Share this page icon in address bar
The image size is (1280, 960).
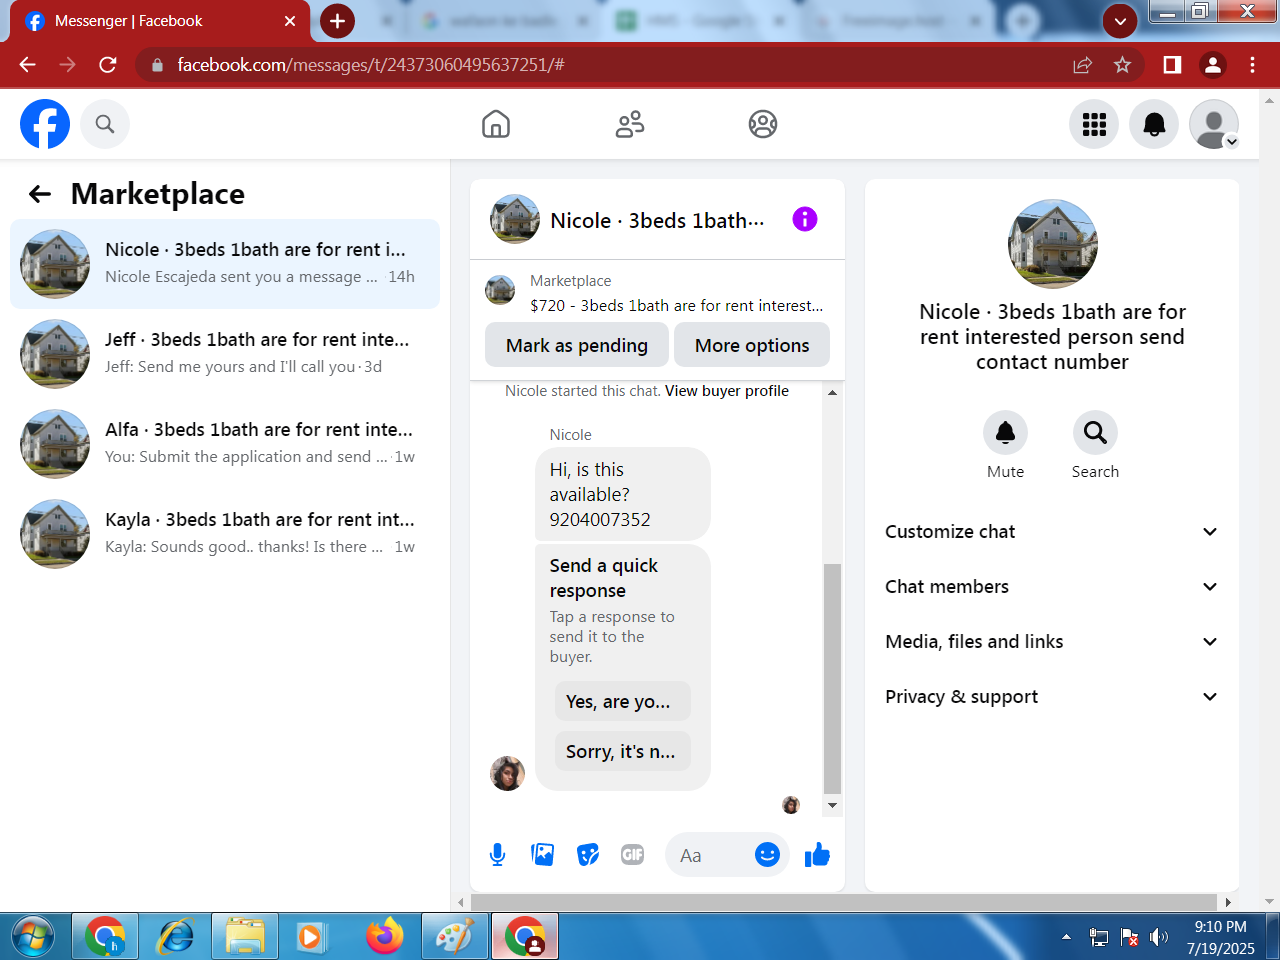tap(1082, 65)
